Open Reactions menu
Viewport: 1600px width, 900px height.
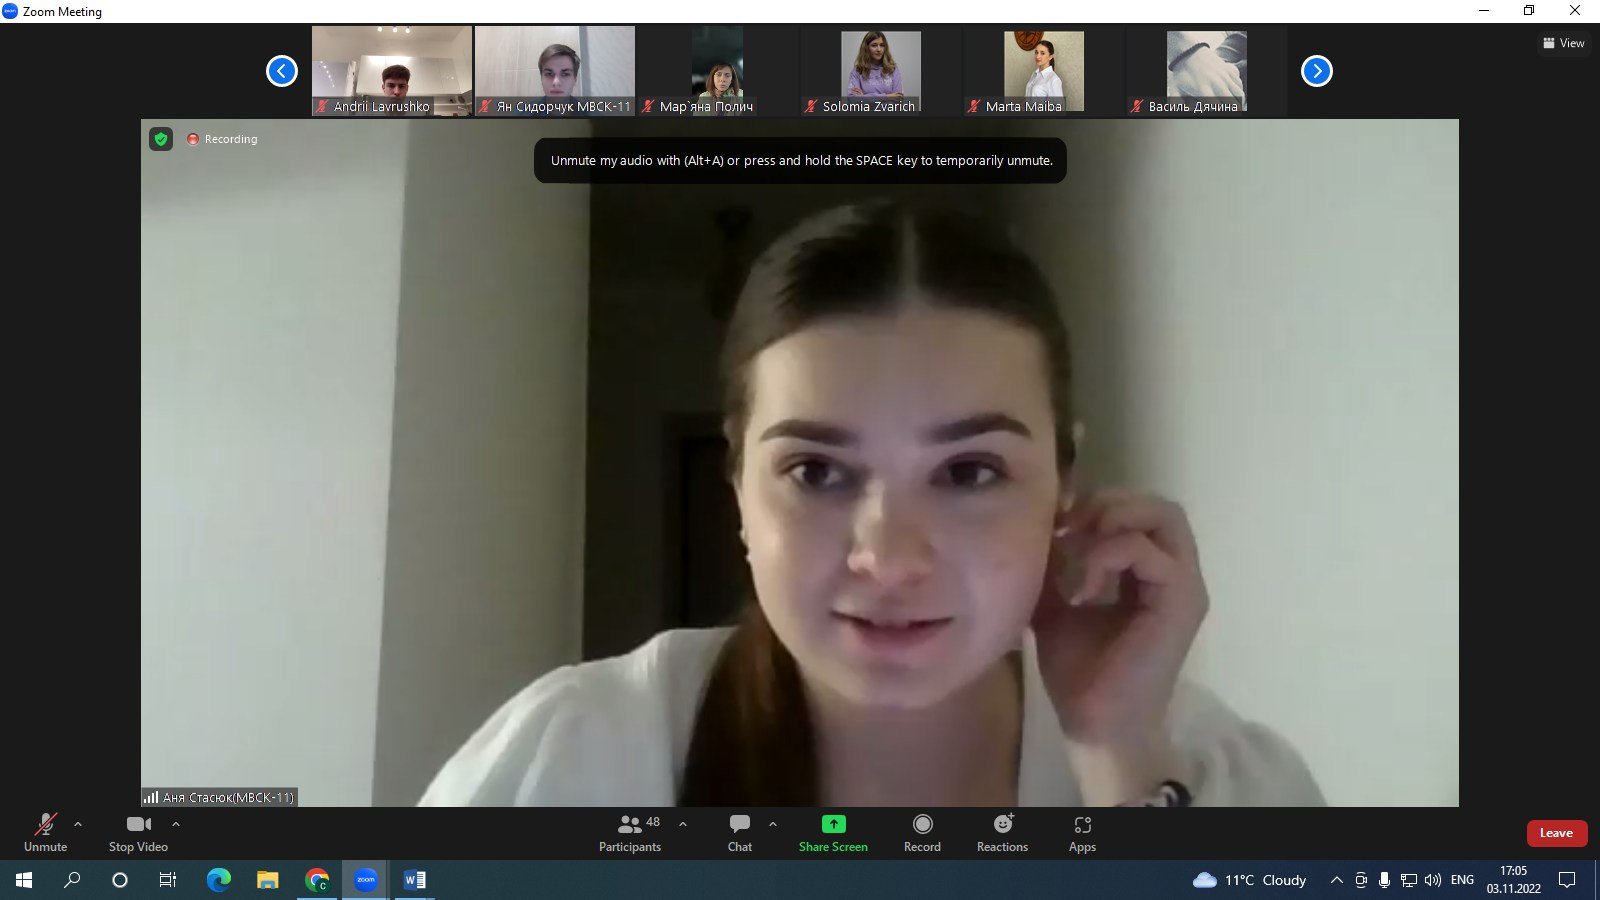pyautogui.click(x=1002, y=833)
